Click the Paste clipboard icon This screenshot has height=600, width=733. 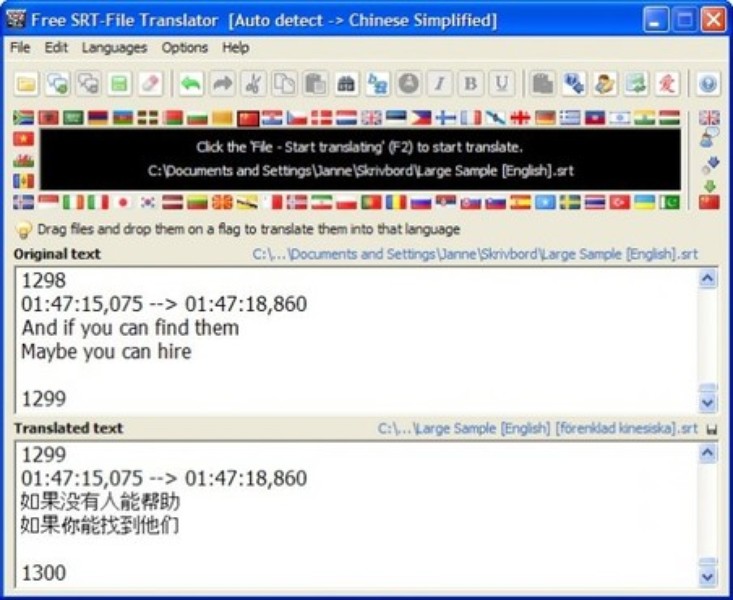tap(315, 84)
